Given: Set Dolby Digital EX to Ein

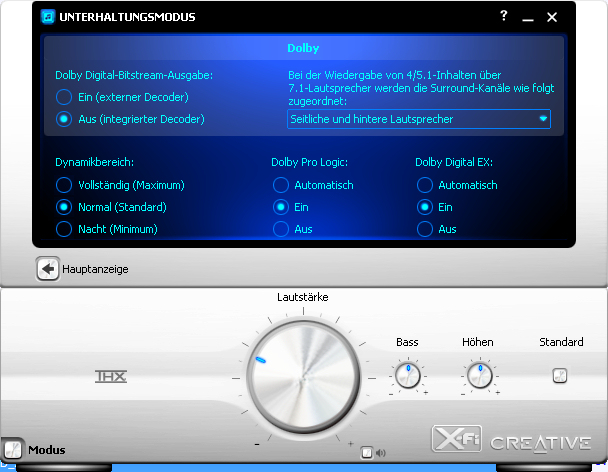Looking at the screenshot, I should click(x=425, y=207).
